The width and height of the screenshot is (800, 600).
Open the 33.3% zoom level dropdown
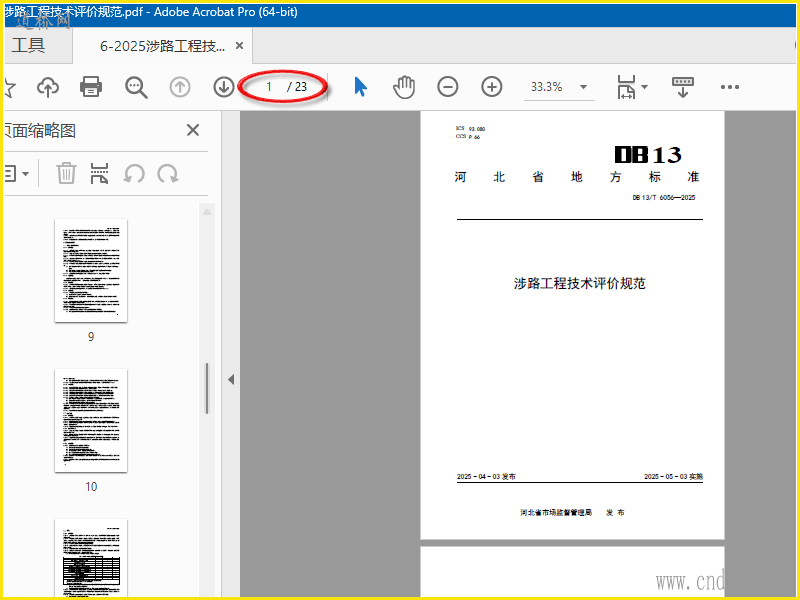[x=559, y=87]
